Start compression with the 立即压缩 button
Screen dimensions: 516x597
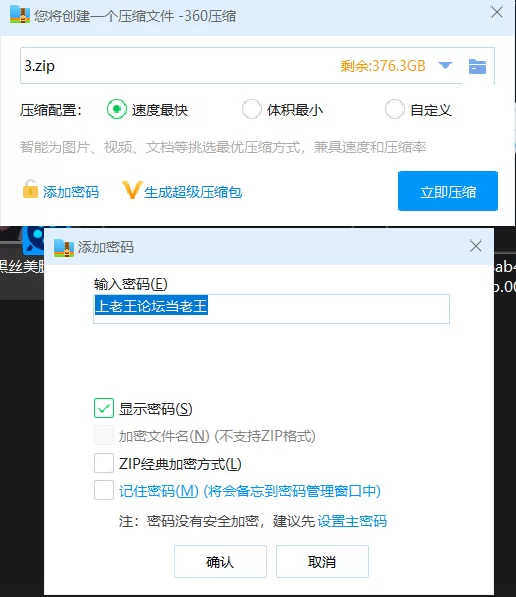448,191
